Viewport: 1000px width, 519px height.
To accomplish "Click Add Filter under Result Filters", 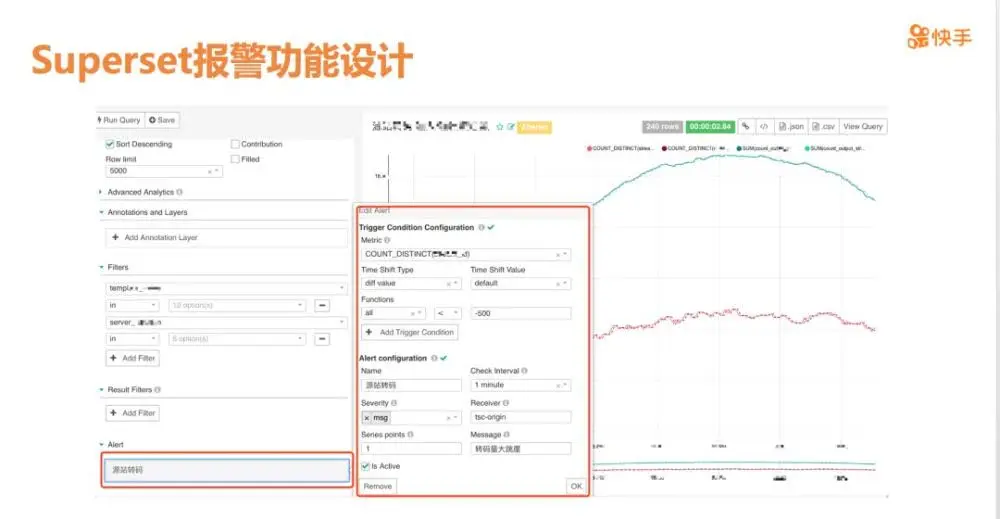I will pos(133,413).
